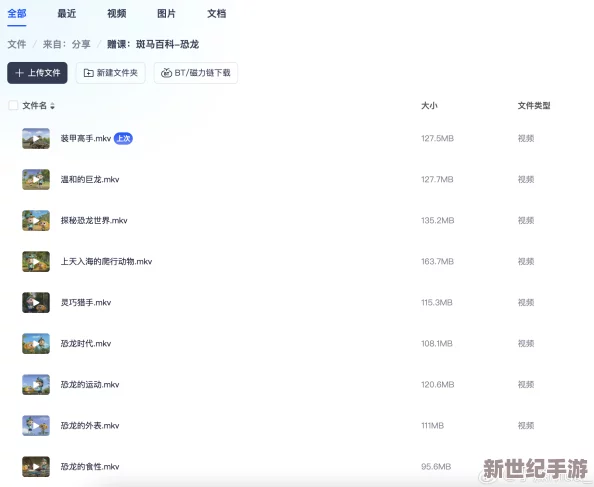The image size is (594, 487).
Task: Select the file name 灵巧猎手.mkv
Action: [x=86, y=303]
